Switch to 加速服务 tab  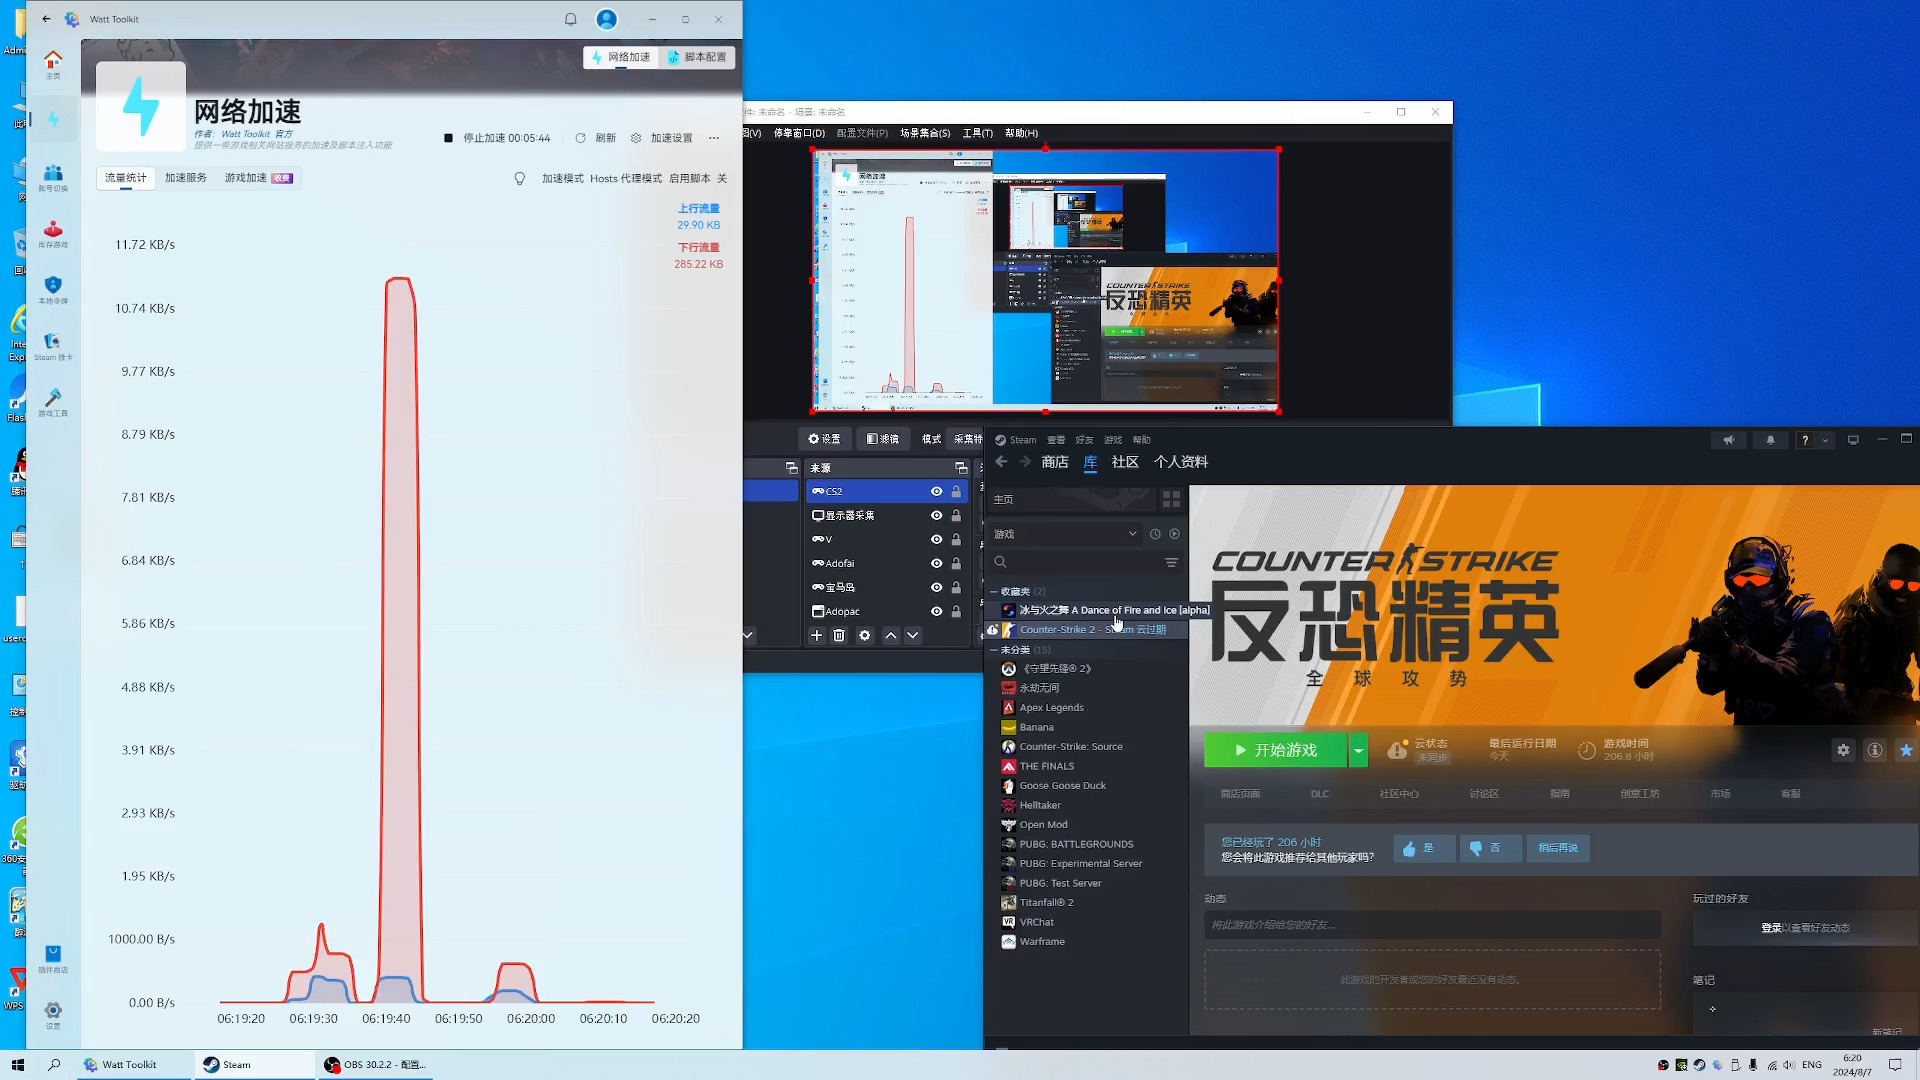pos(185,178)
